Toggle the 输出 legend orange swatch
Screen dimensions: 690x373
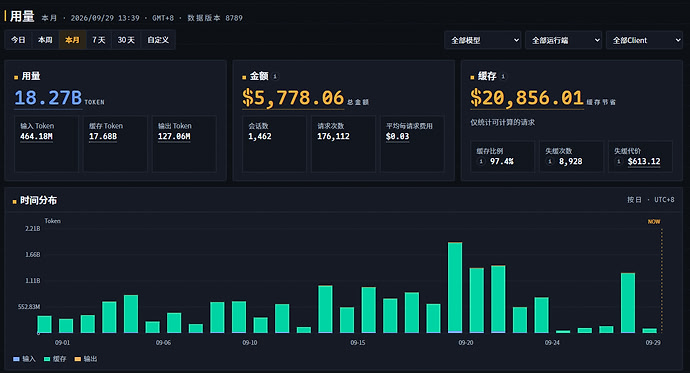pyautogui.click(x=78, y=359)
